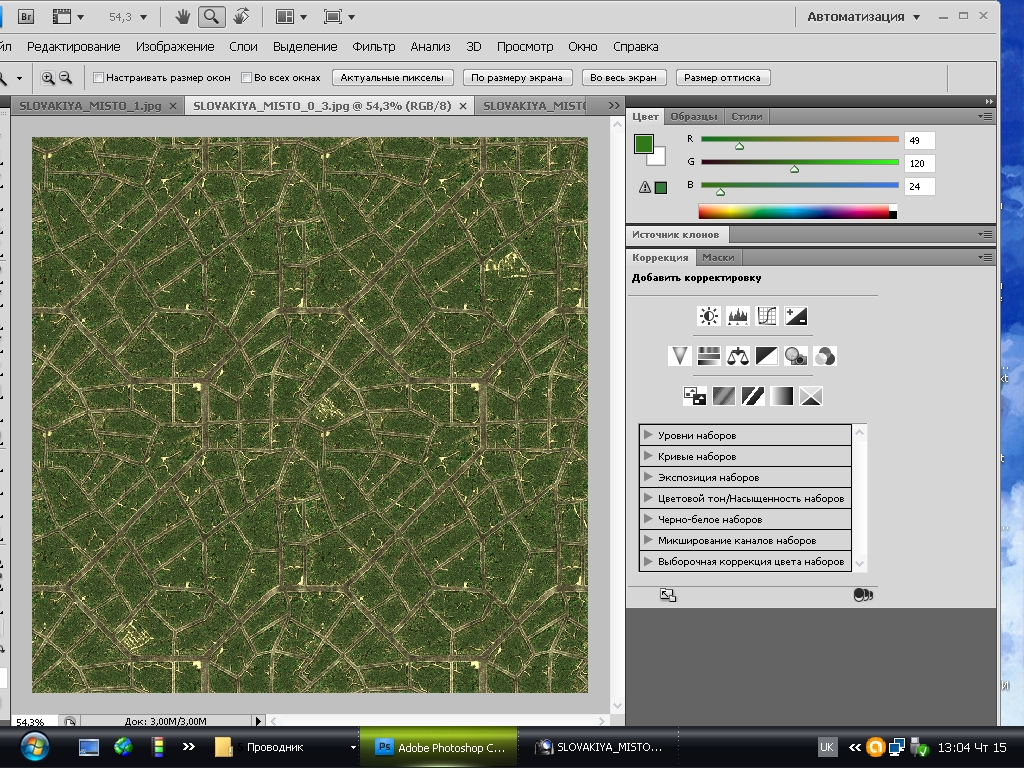Expand the 'Уровни наборов' presets
The image size is (1024, 768).
coord(649,435)
